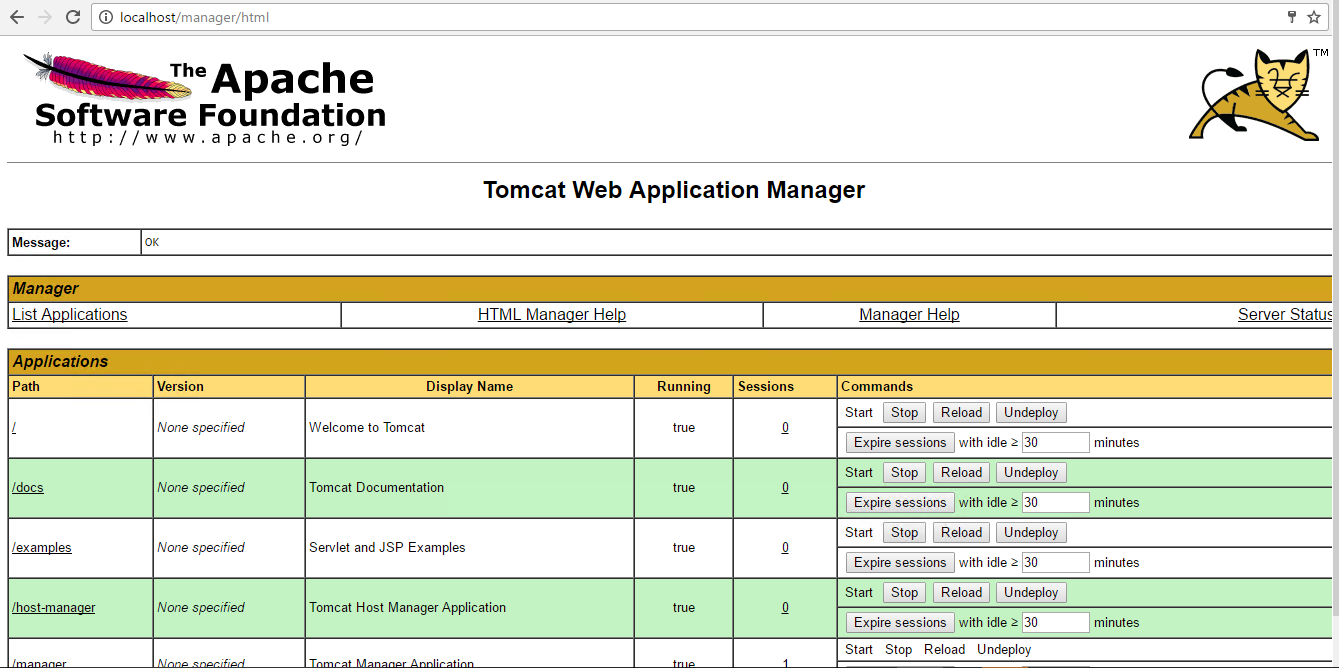
Task: Open the /examples path link
Action: click(x=42, y=547)
